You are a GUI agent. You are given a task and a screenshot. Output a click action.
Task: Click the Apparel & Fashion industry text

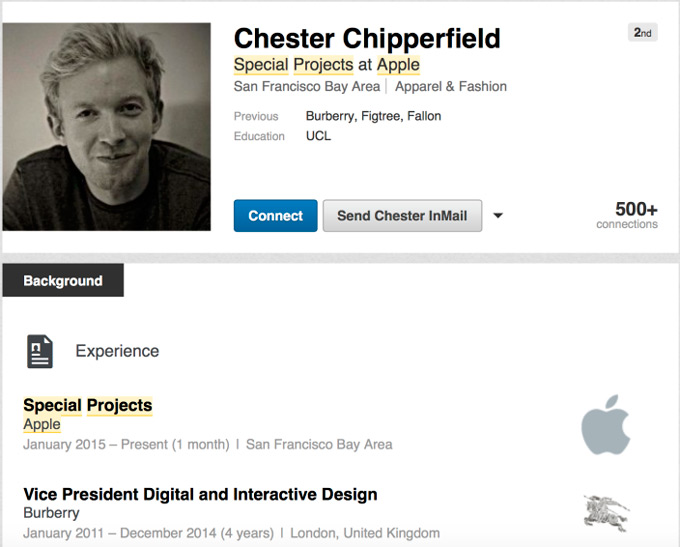coord(451,87)
